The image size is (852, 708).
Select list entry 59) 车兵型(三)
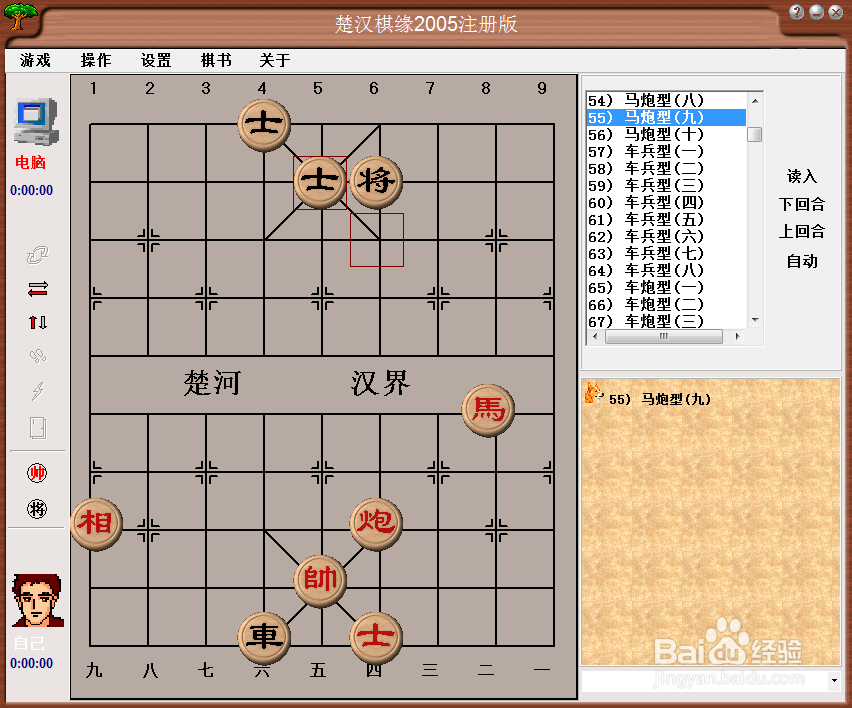pyautogui.click(x=667, y=185)
